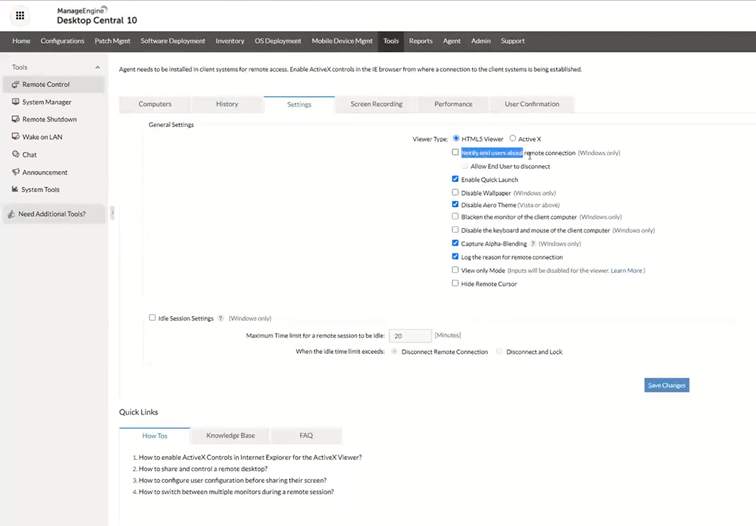This screenshot has height=526, width=756.
Task: Switch to the Computers tab
Action: point(155,104)
